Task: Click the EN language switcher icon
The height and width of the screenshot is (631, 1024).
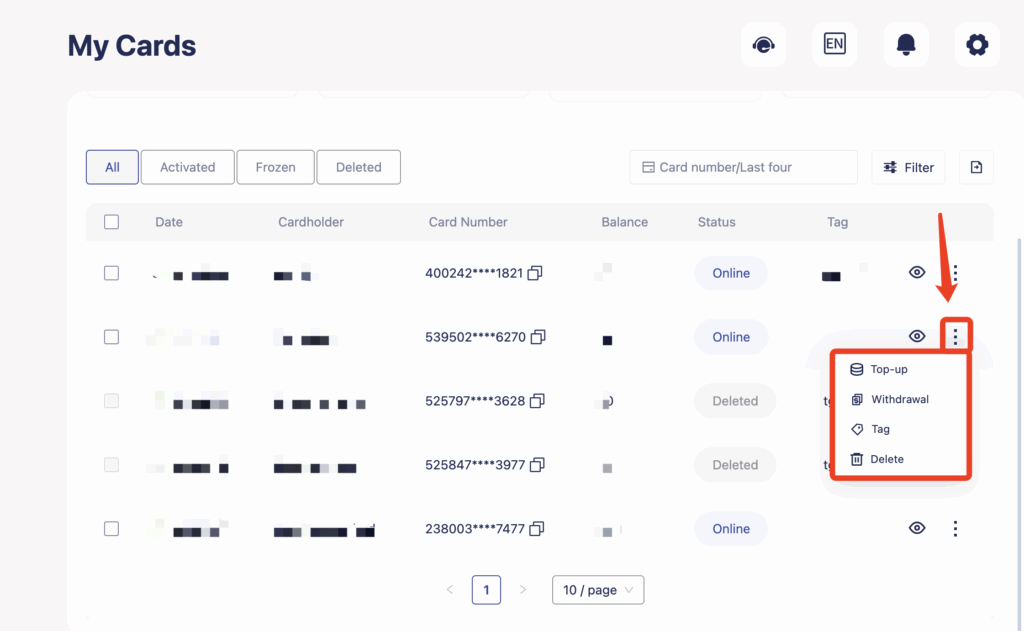Action: point(834,45)
